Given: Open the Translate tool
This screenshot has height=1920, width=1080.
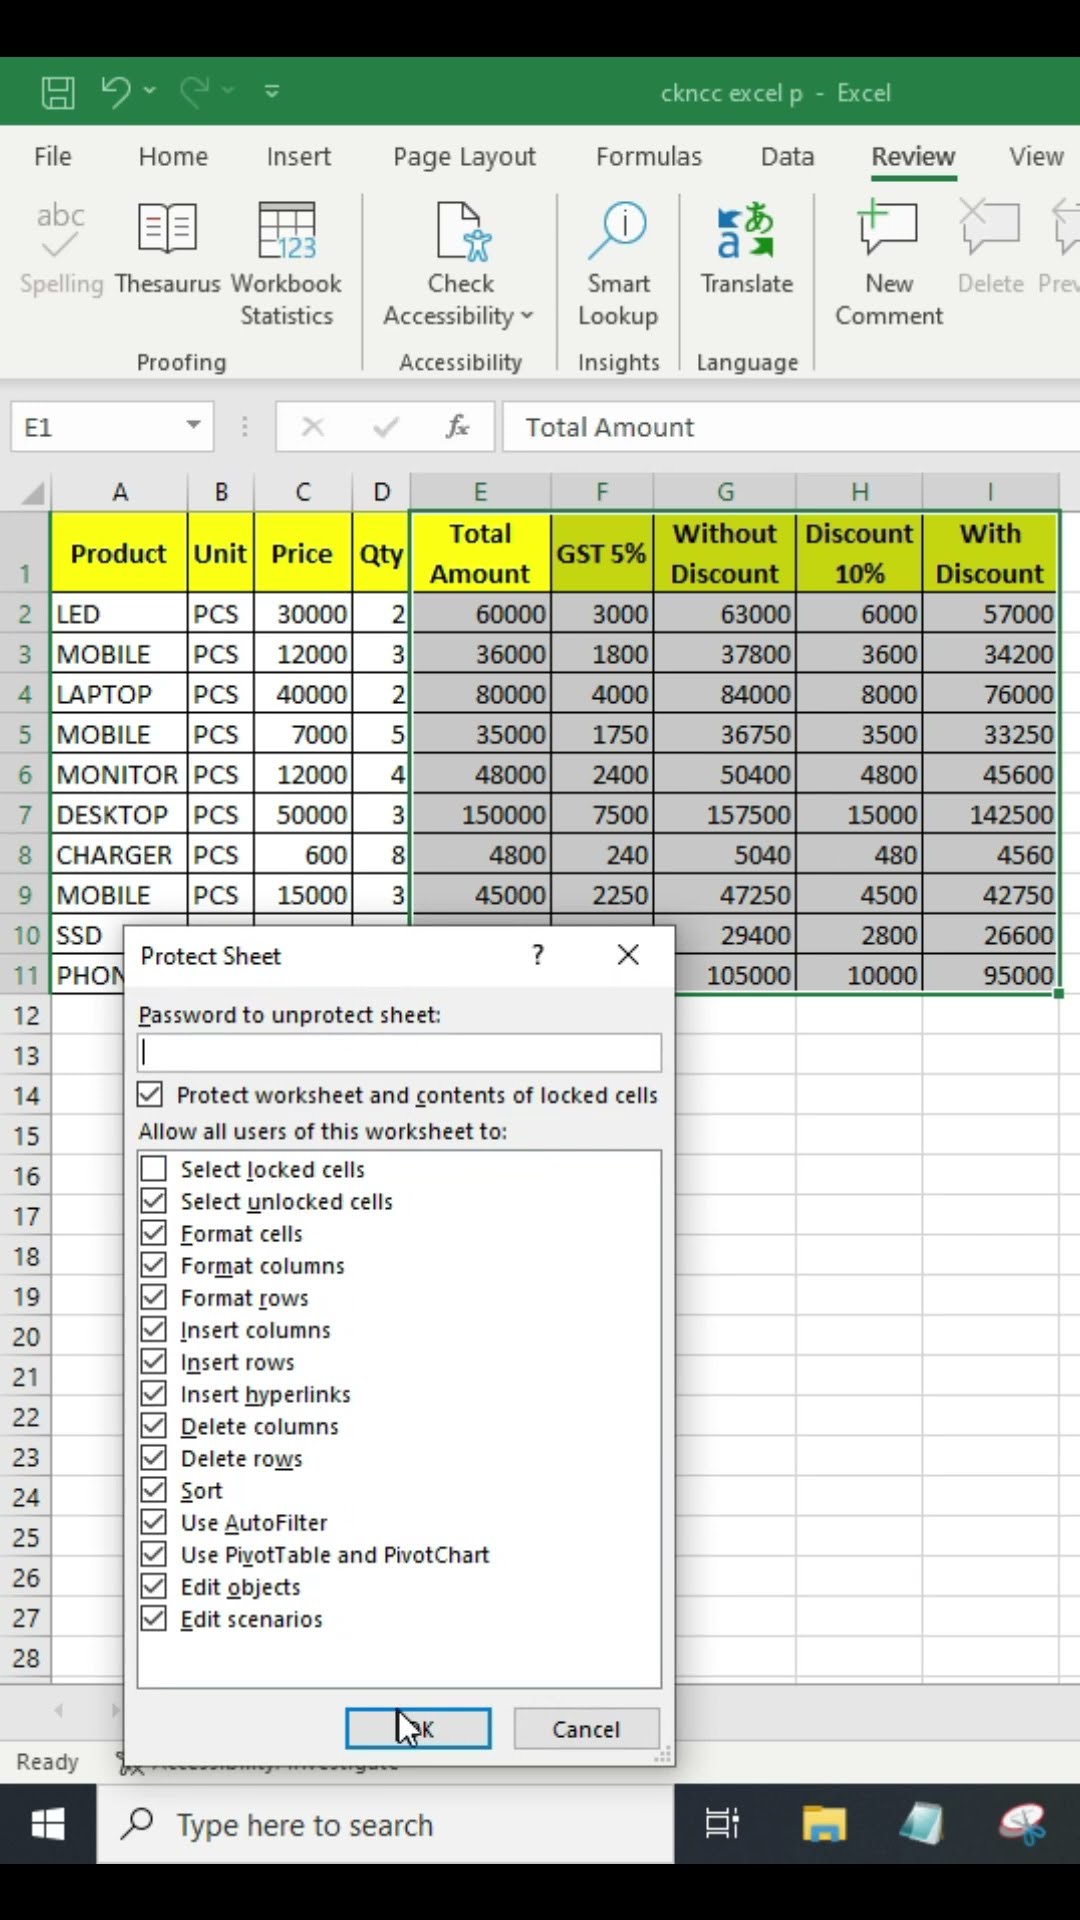Looking at the screenshot, I should pyautogui.click(x=747, y=250).
